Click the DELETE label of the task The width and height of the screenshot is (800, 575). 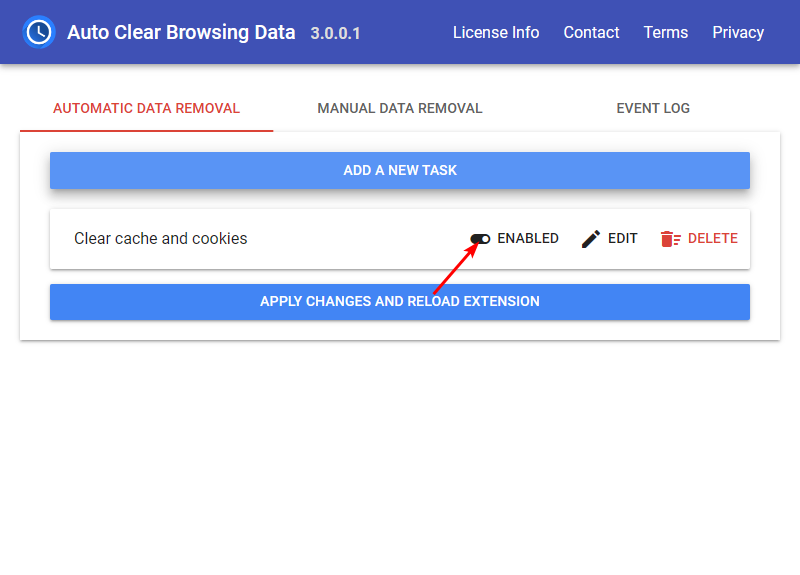(713, 238)
